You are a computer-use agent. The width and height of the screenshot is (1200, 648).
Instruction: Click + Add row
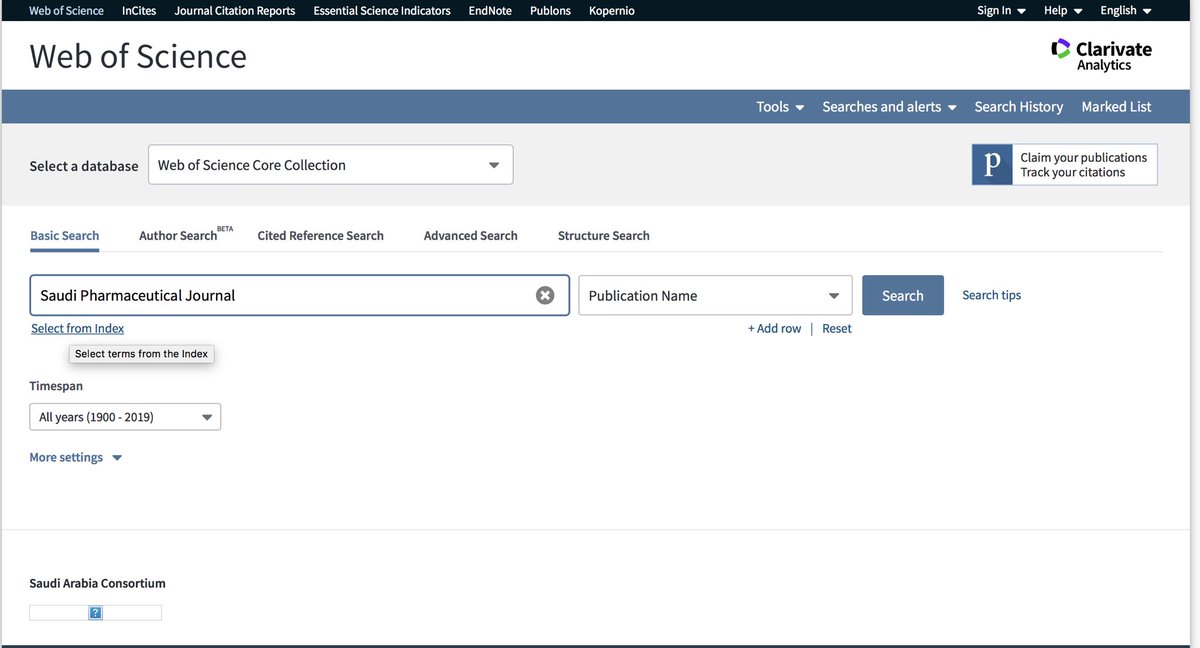pos(774,328)
